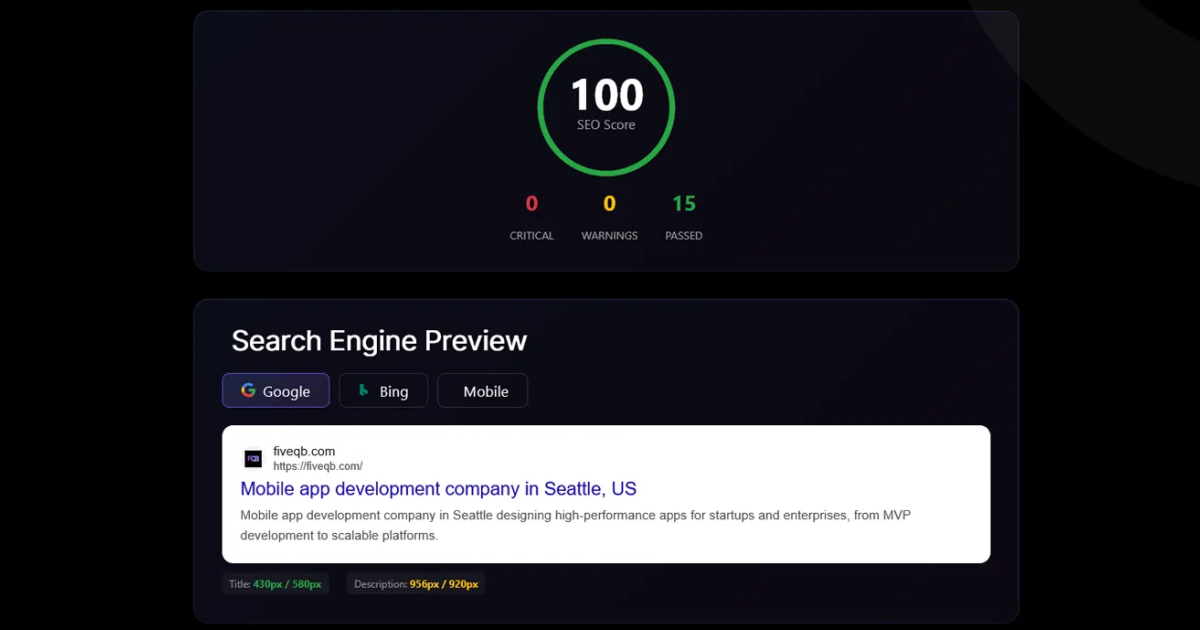Switch to the Mobile preview tab
The image size is (1200, 630).
pos(482,391)
